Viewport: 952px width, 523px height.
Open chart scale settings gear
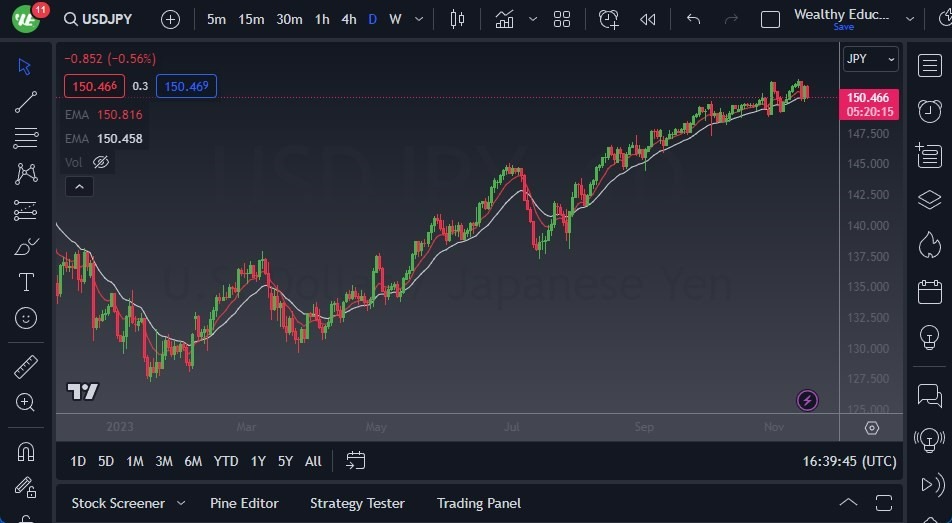tap(871, 428)
